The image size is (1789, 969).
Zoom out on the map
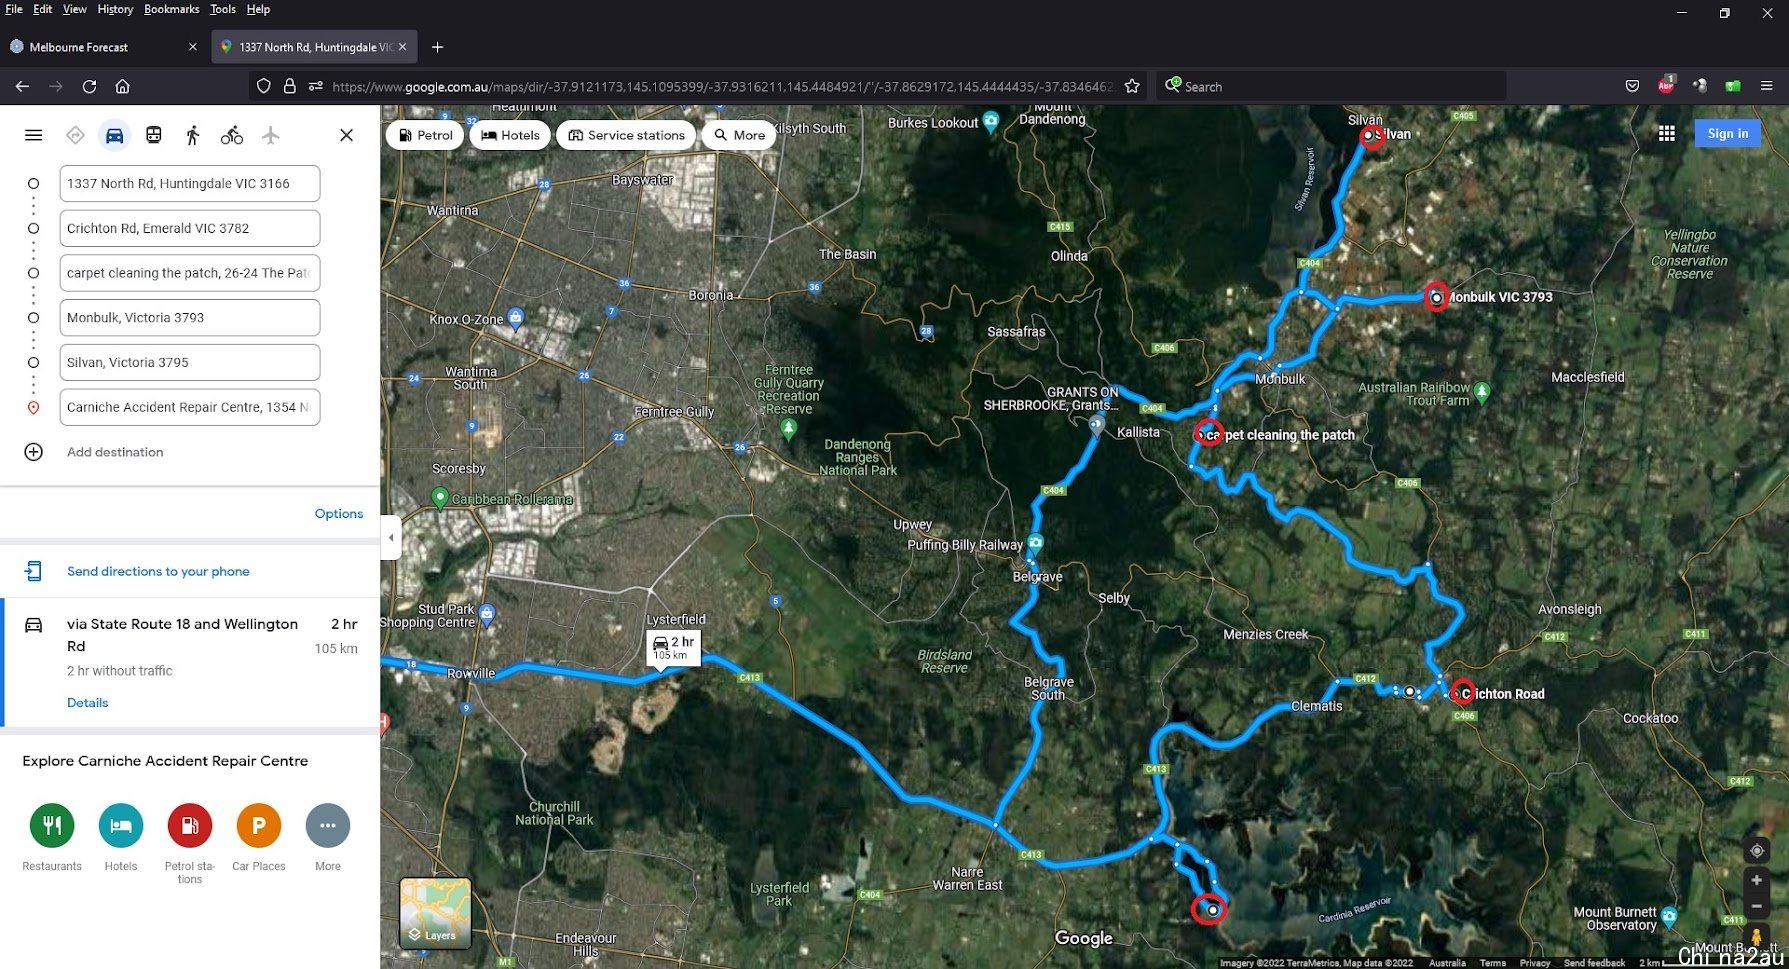coord(1757,906)
